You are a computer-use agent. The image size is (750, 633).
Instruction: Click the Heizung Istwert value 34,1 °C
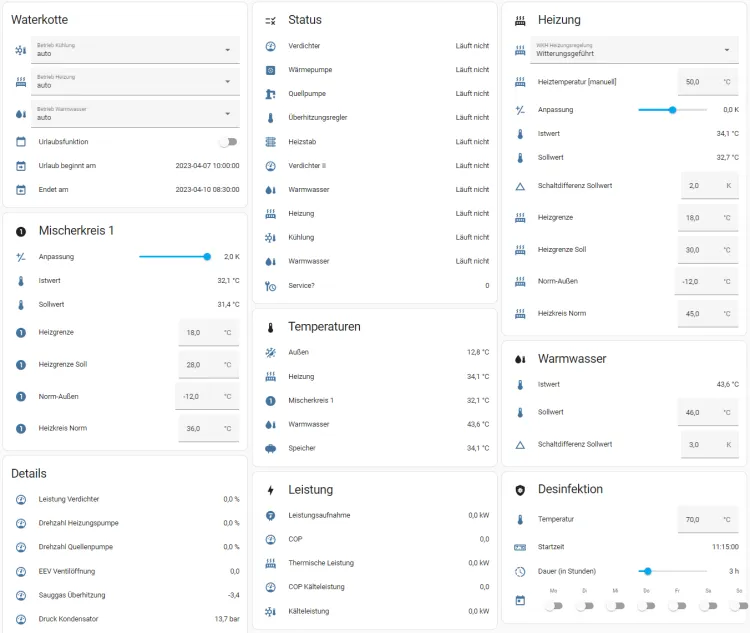tap(728, 133)
